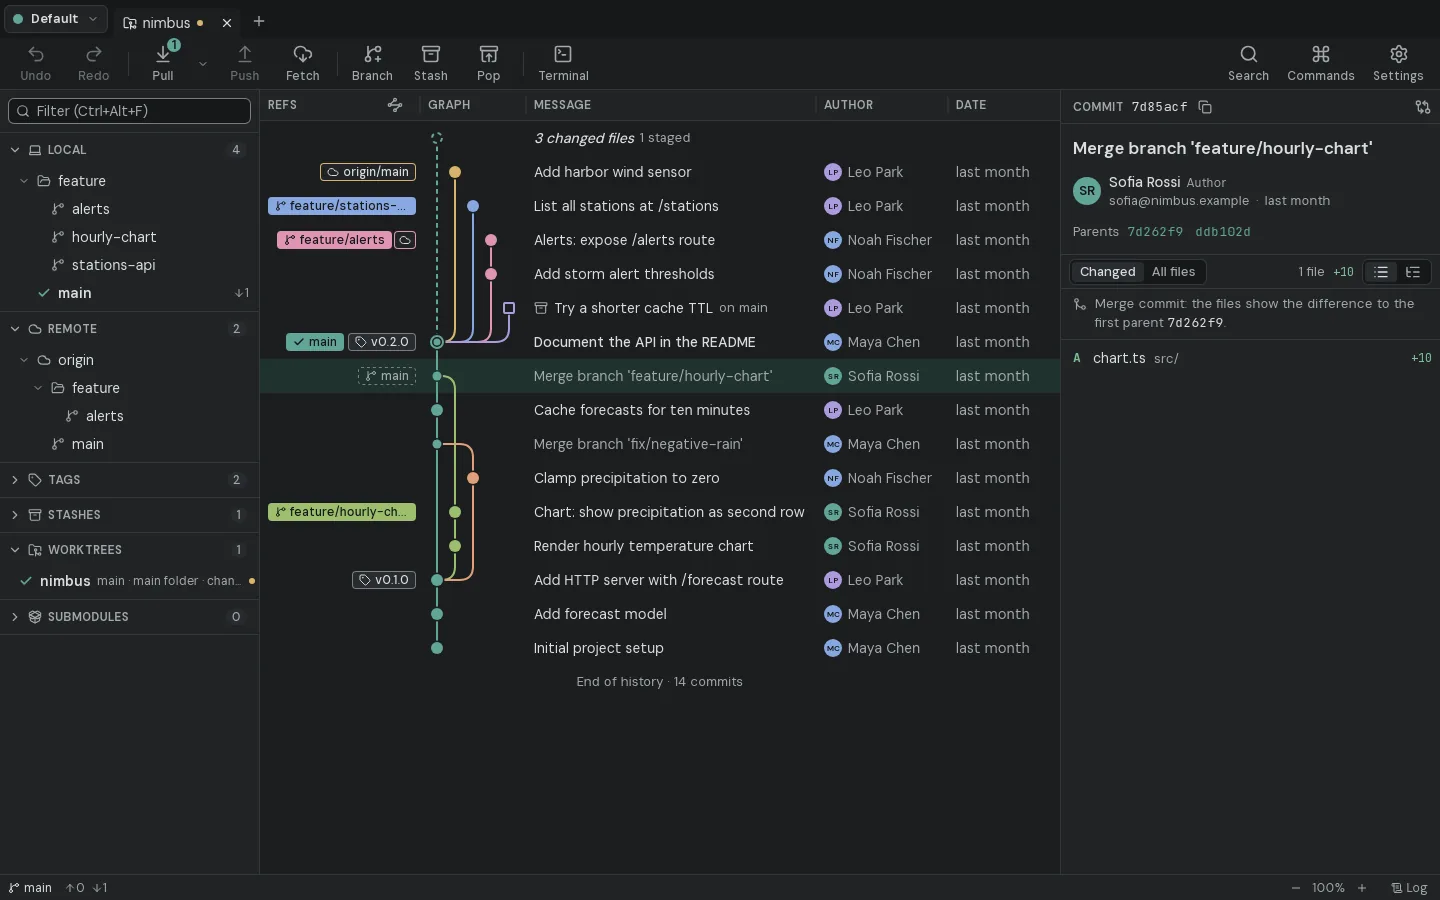Click the feature/stations- ref label
The image size is (1440, 900).
click(342, 206)
